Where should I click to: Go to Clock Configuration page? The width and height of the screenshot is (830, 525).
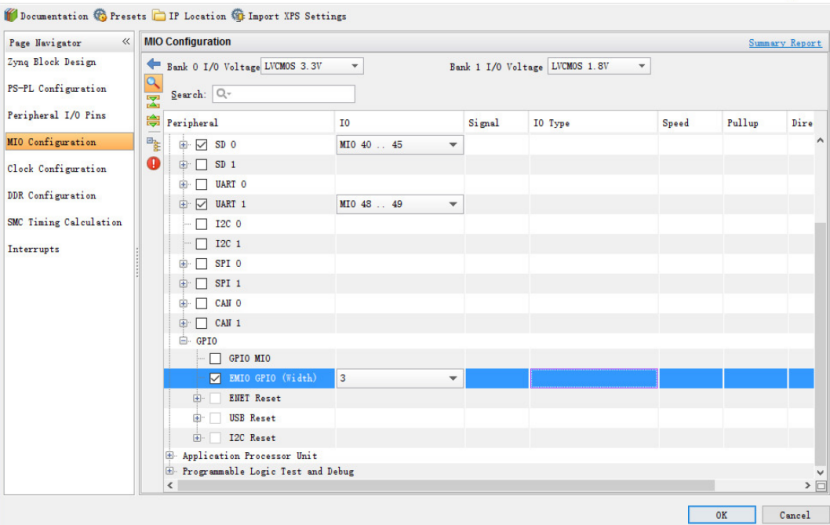pos(57,169)
